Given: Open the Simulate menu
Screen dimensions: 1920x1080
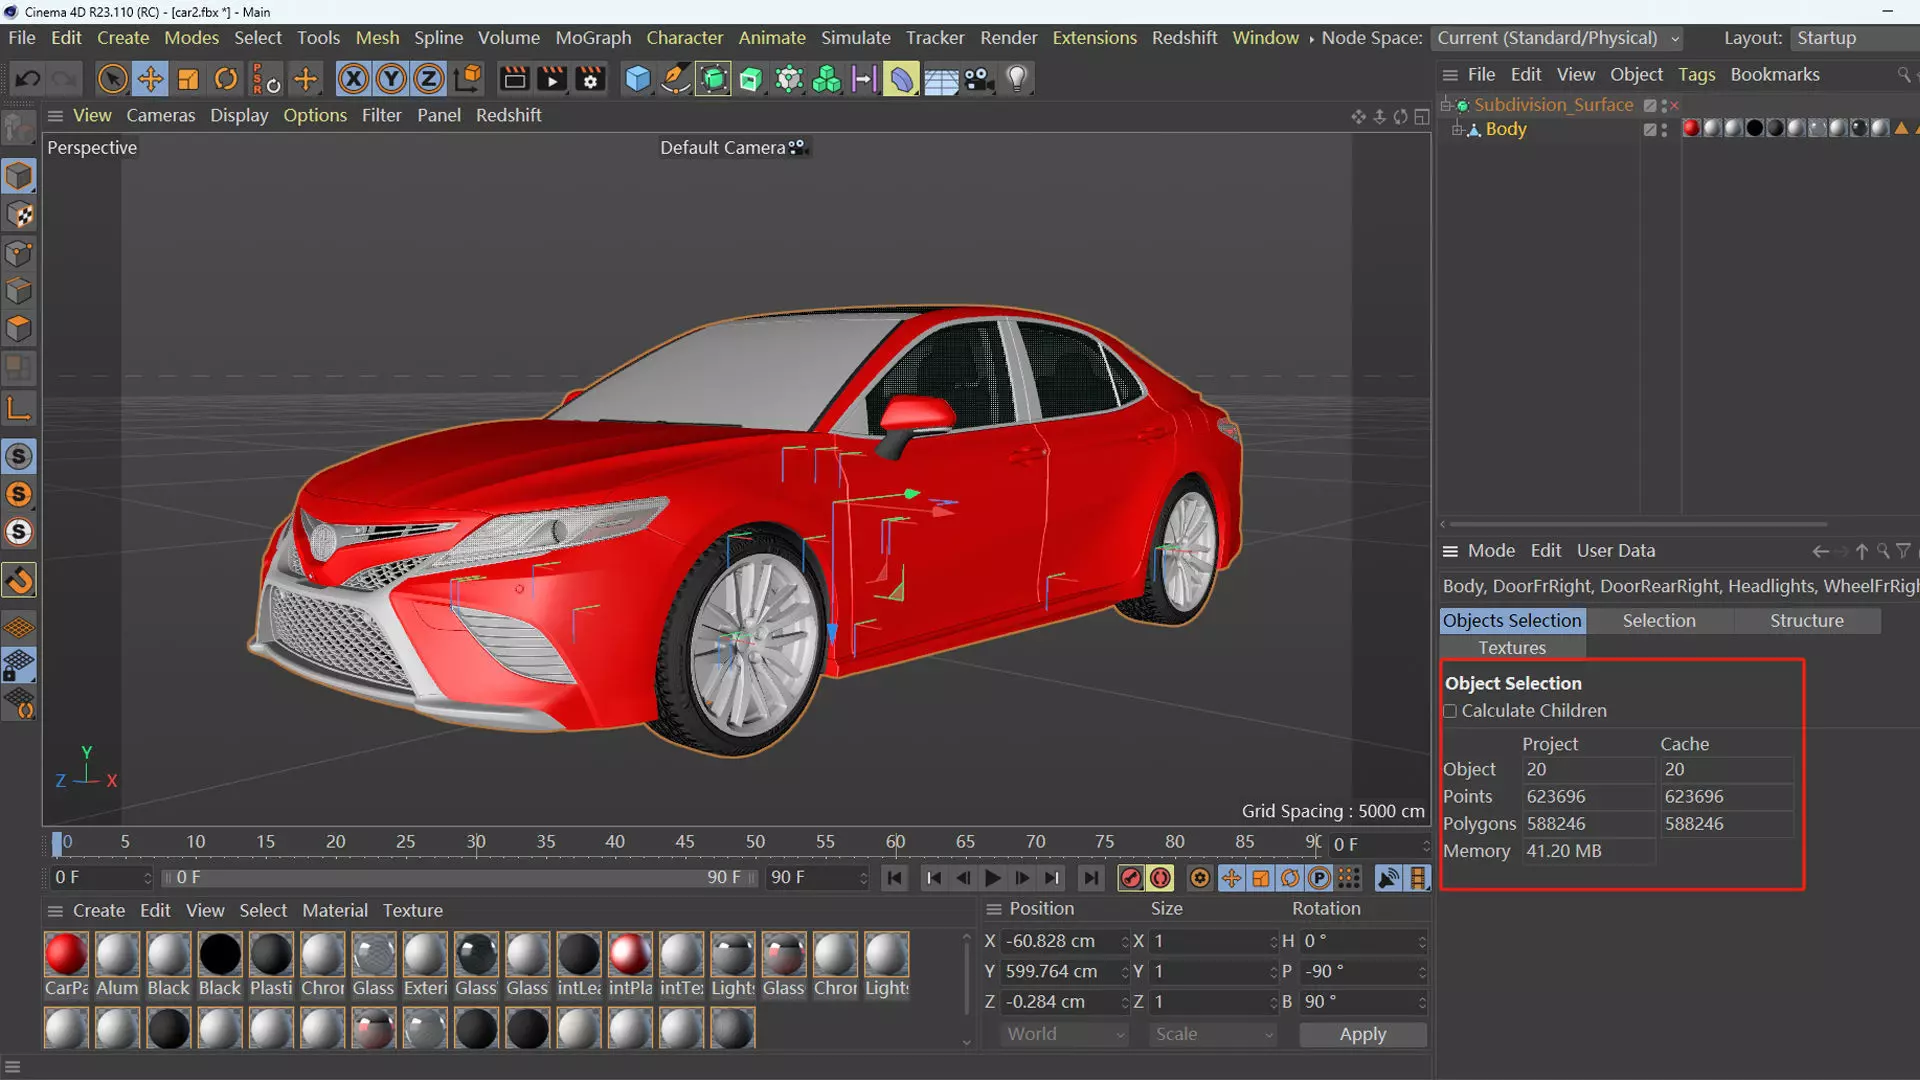Looking at the screenshot, I should click(856, 38).
